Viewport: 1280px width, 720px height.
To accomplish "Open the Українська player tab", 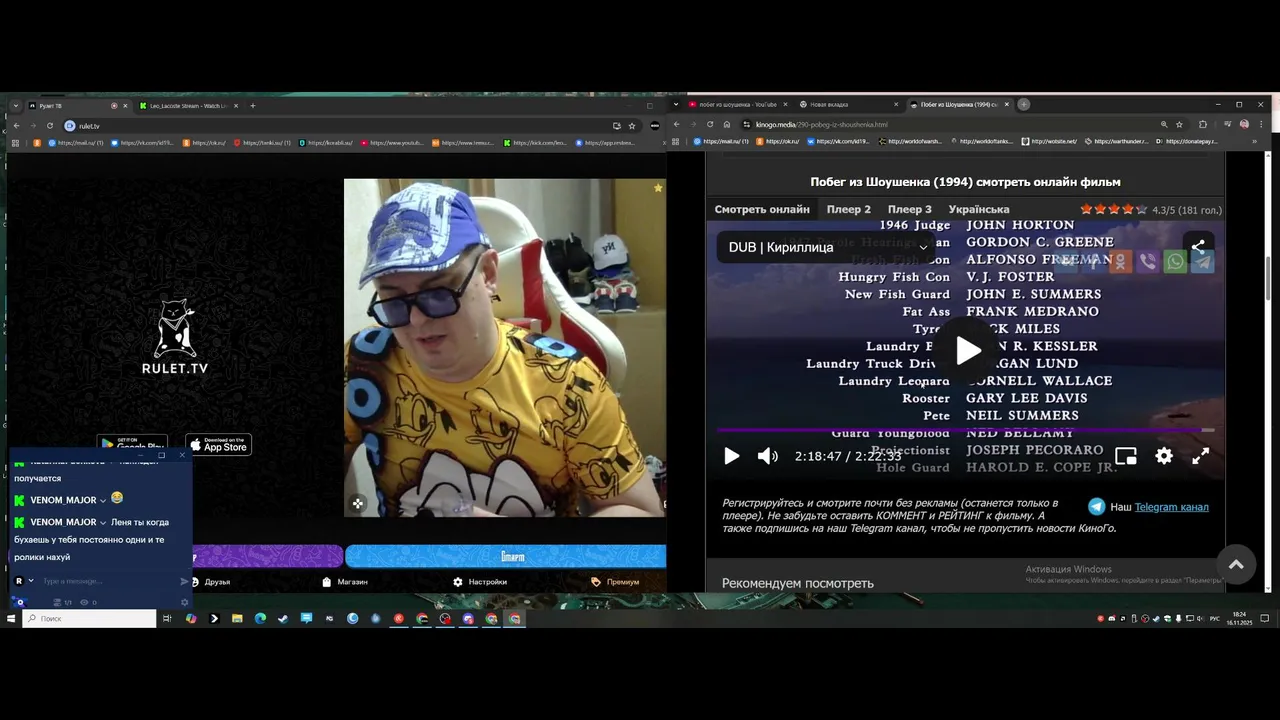I will (979, 209).
